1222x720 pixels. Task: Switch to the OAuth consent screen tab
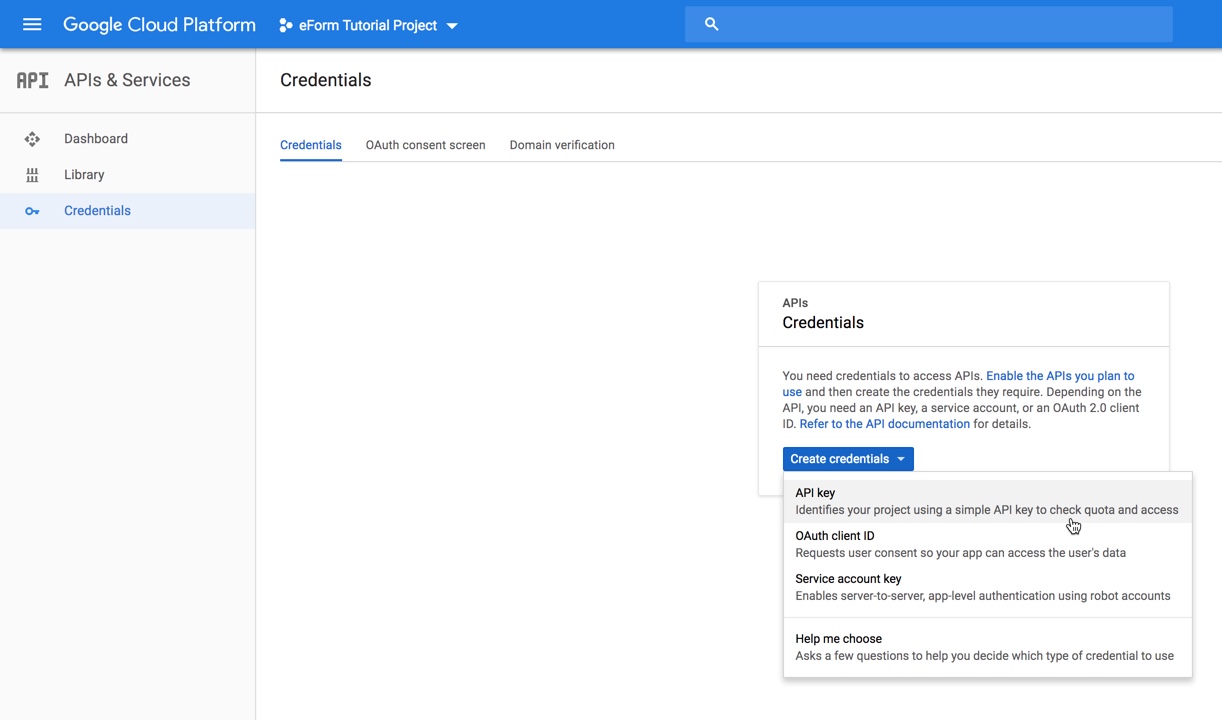pos(425,145)
